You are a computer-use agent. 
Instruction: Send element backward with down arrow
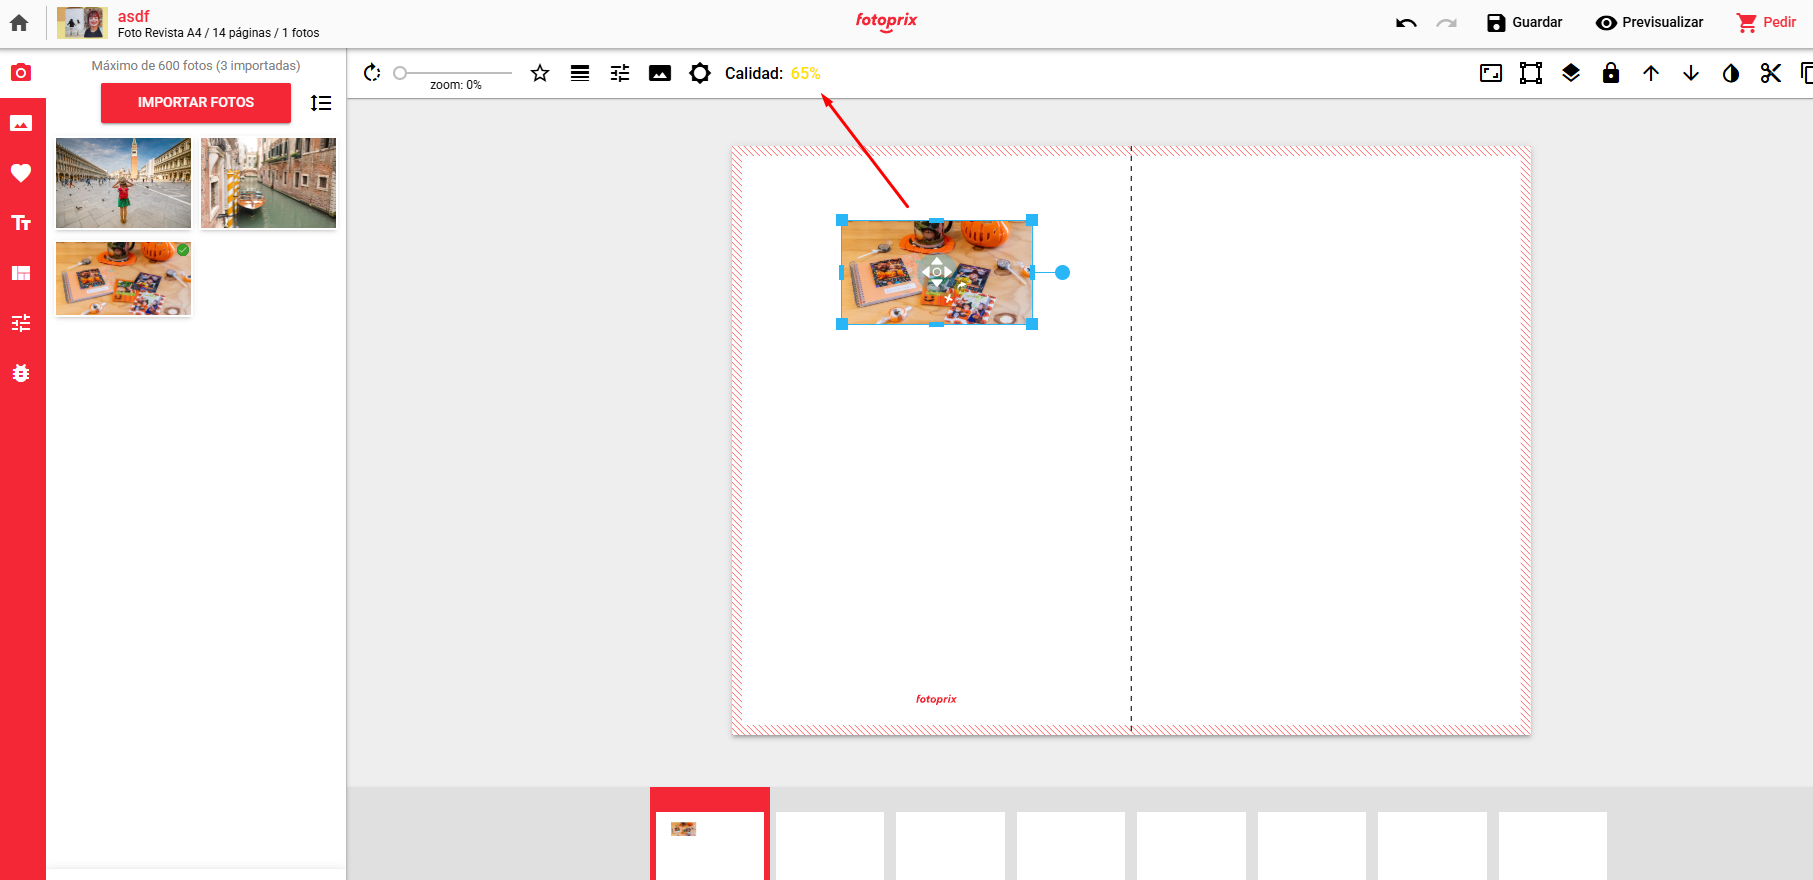pos(1691,73)
